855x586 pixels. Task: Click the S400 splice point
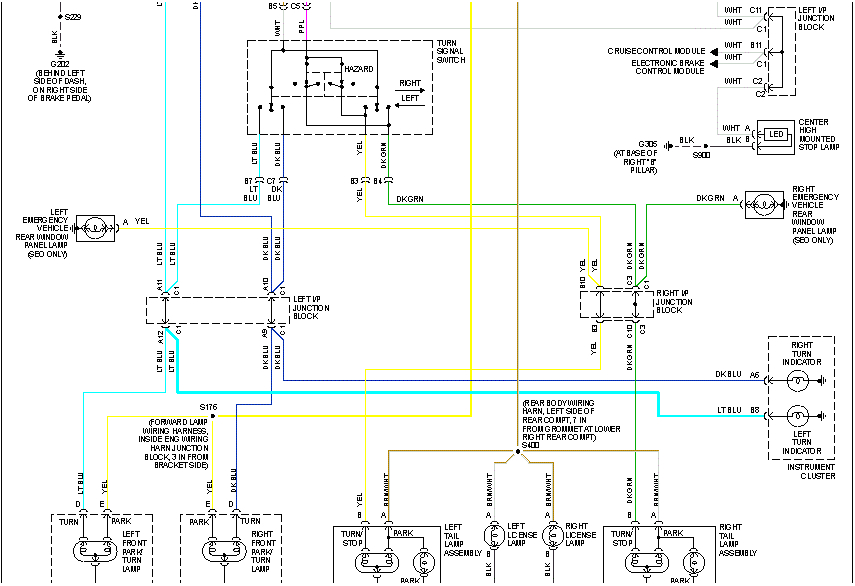click(x=519, y=452)
